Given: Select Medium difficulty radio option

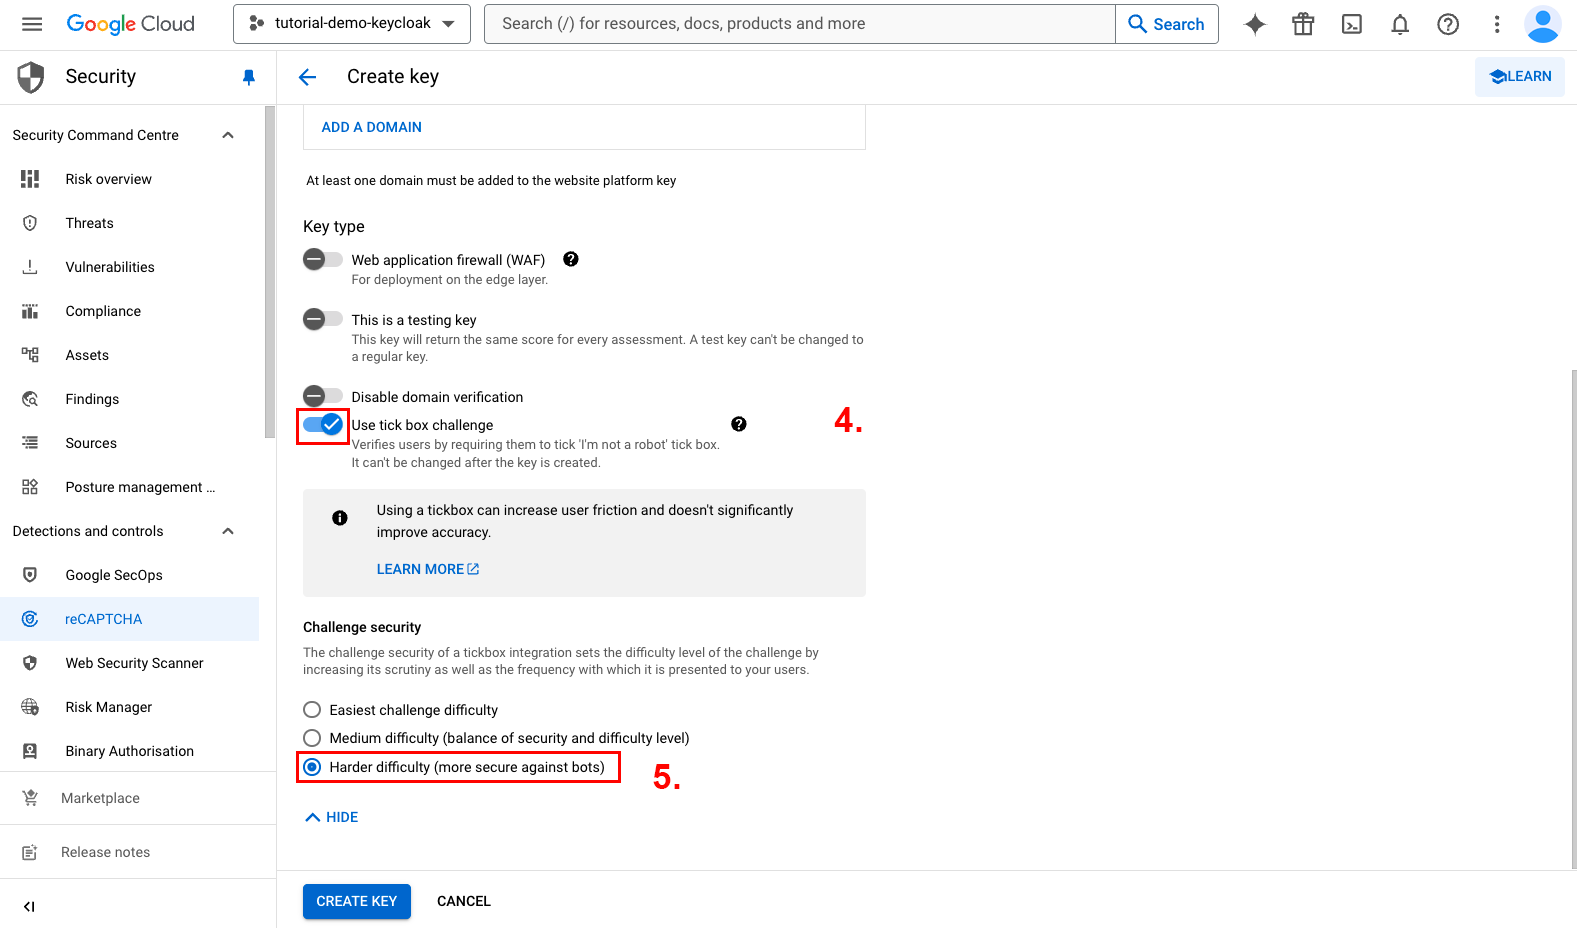Looking at the screenshot, I should point(312,738).
